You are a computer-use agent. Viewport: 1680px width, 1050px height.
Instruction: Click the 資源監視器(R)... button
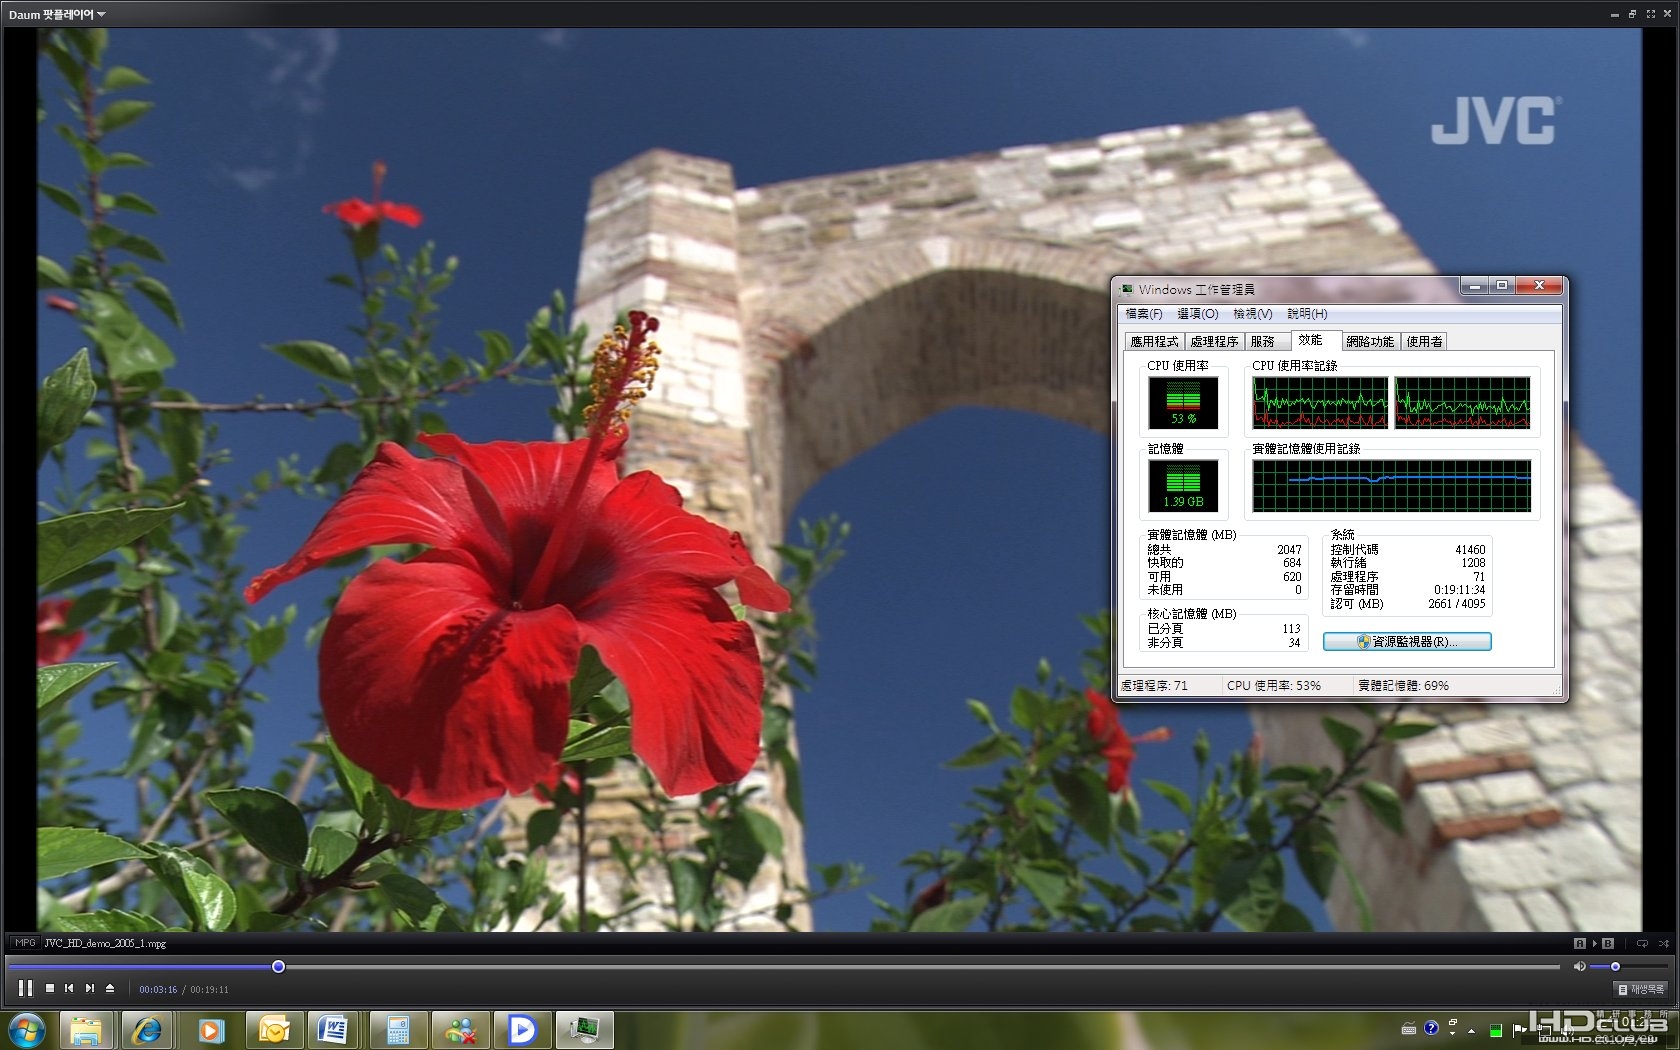[1407, 642]
